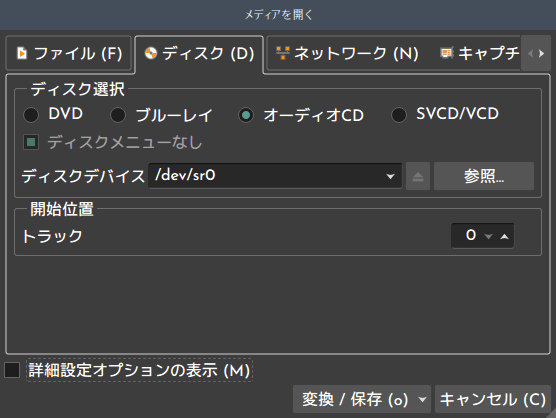Click the disc eject icon button
This screenshot has height=418, width=556.
[x=418, y=176]
